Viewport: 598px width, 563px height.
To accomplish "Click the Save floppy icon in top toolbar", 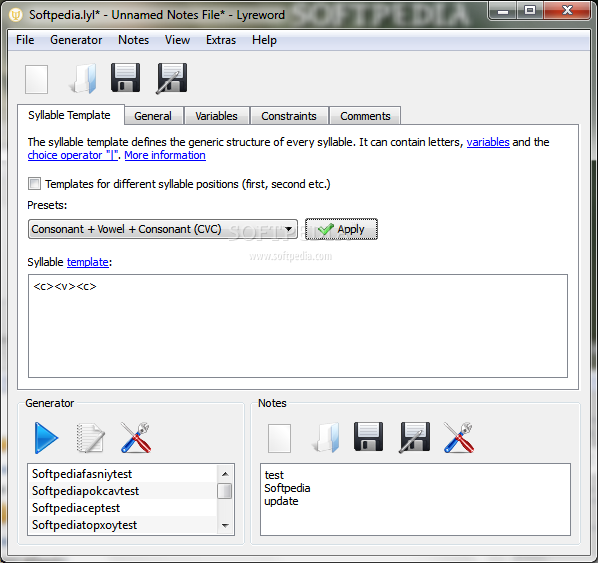I will tap(125, 78).
